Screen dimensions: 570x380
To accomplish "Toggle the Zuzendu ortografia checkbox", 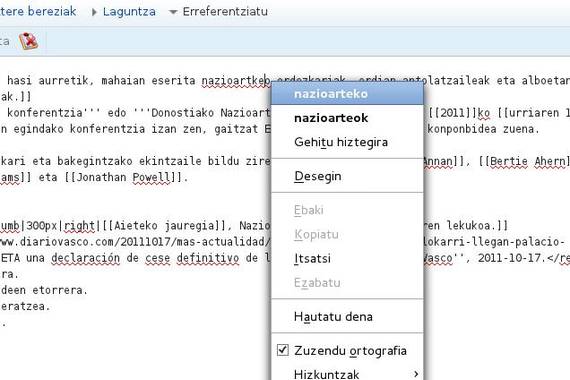I will [x=283, y=350].
